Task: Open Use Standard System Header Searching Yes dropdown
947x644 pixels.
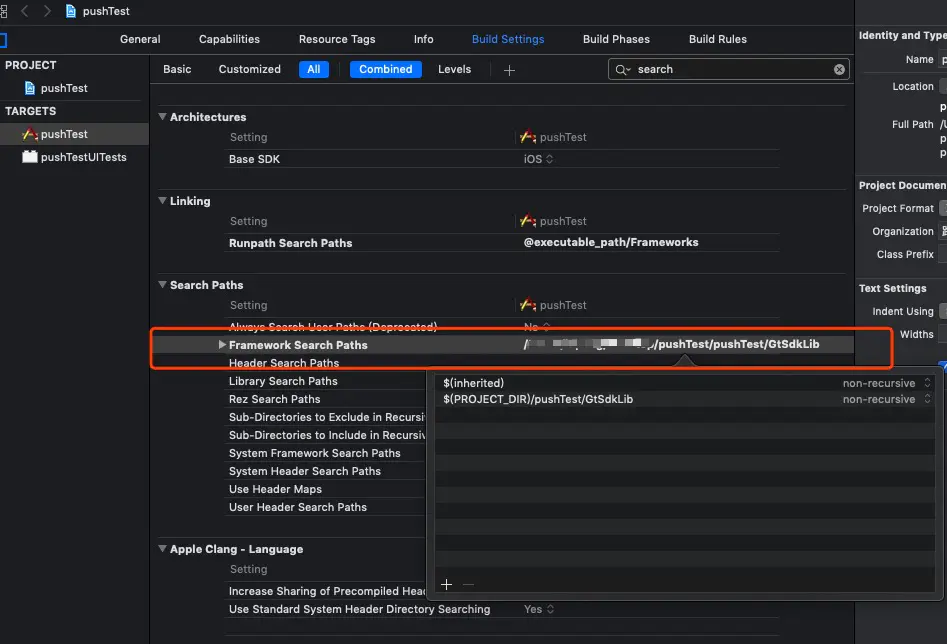Action: [539, 609]
